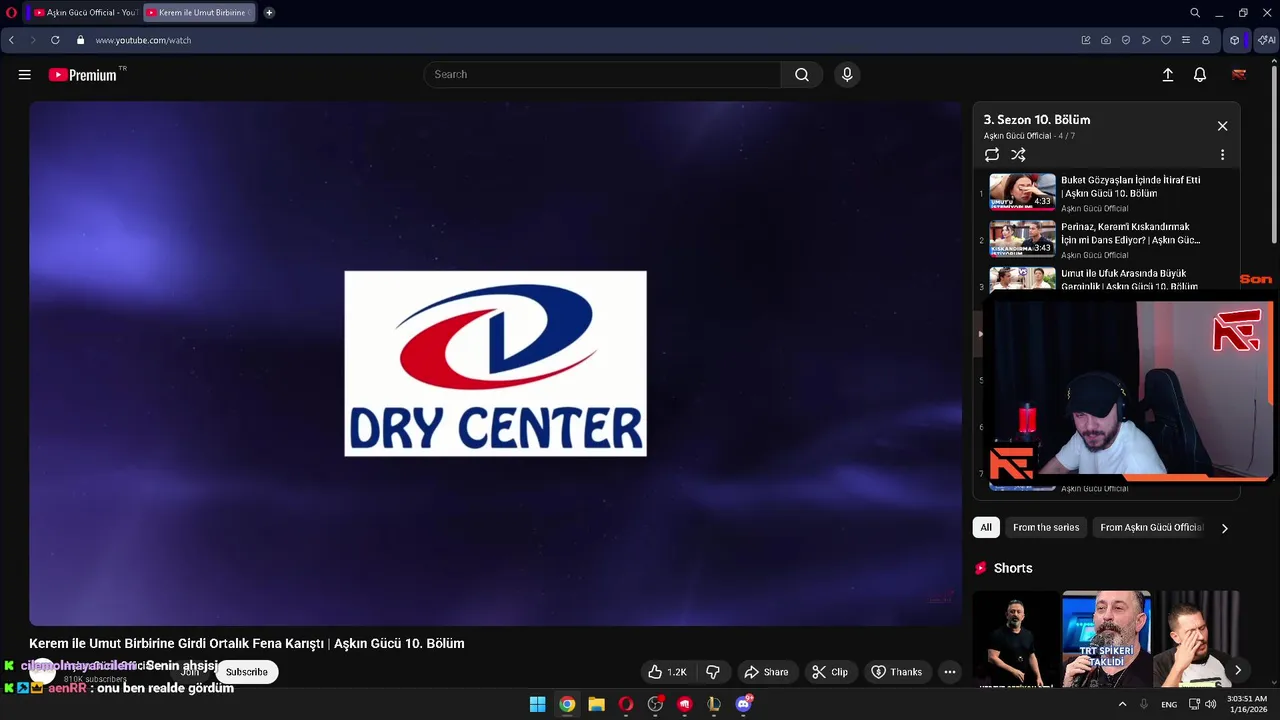The image size is (1280, 720).
Task: Add page to bookmarks heart icon
Action: click(1166, 40)
